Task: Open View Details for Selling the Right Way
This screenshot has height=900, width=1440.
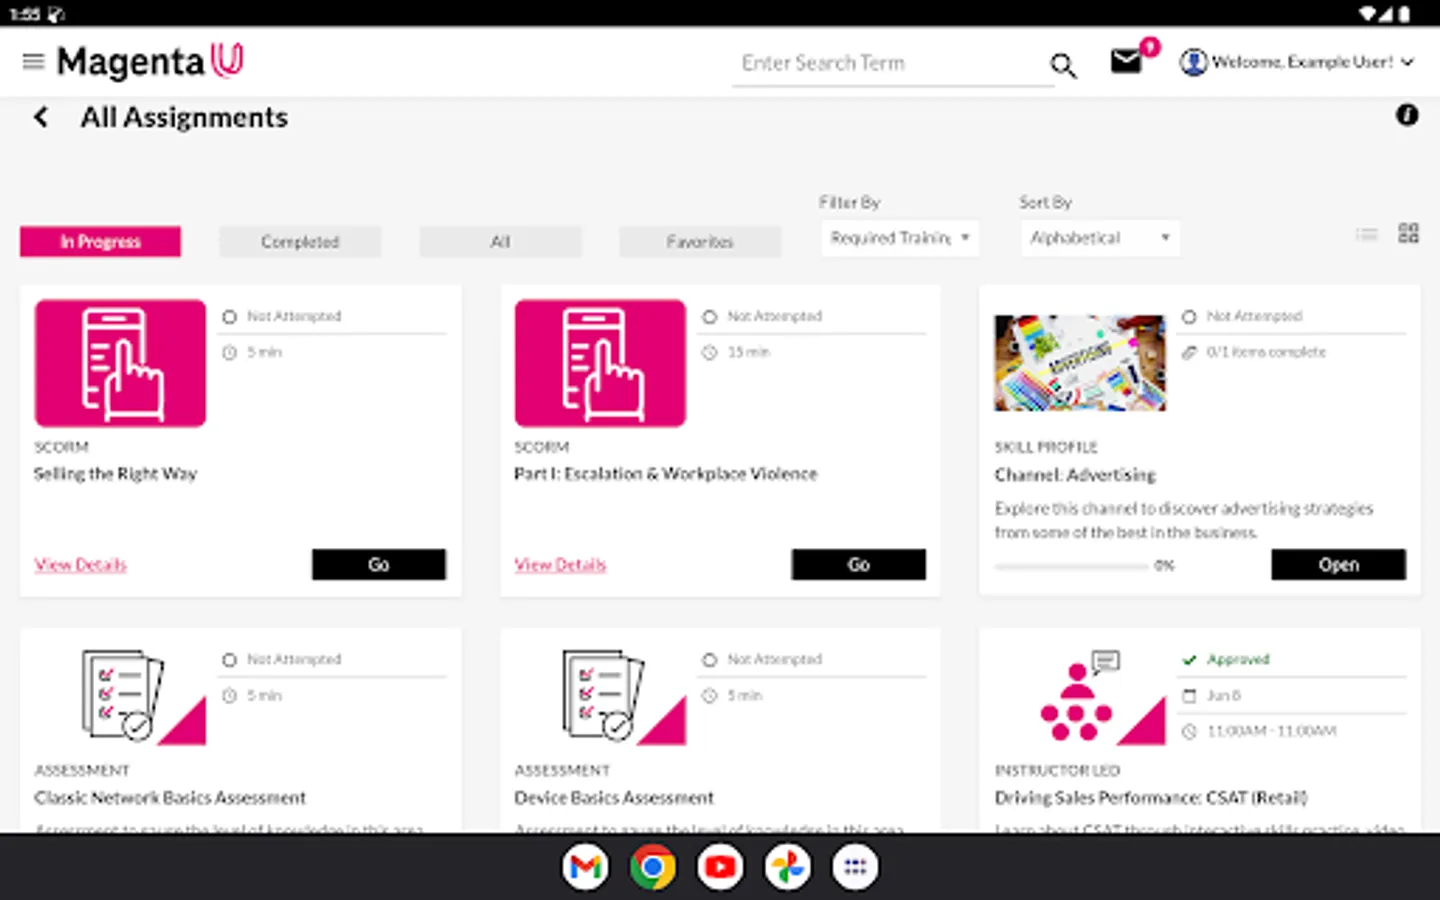Action: (81, 565)
